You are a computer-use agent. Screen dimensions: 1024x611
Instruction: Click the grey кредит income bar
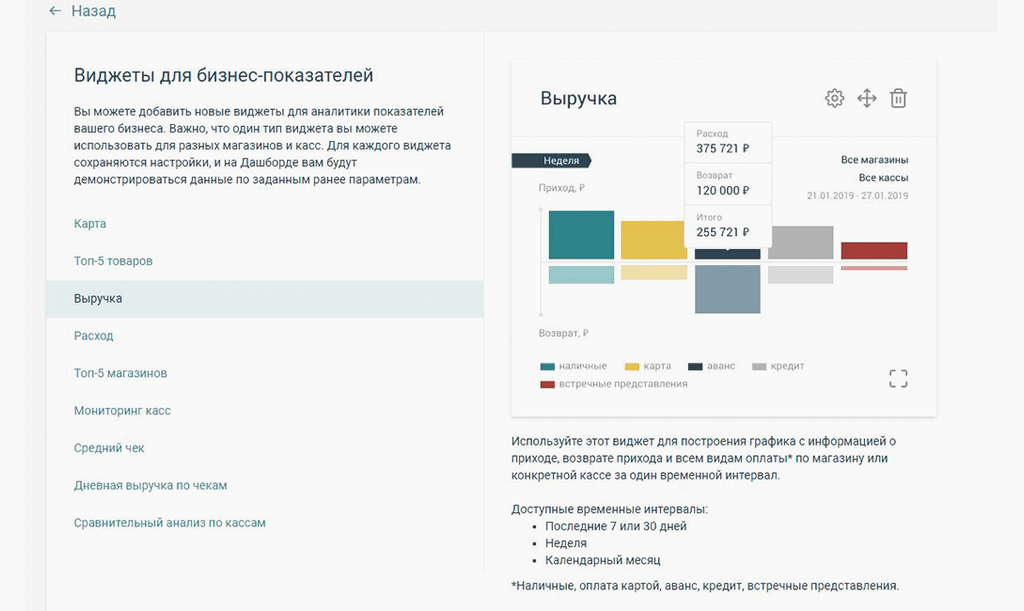[801, 243]
